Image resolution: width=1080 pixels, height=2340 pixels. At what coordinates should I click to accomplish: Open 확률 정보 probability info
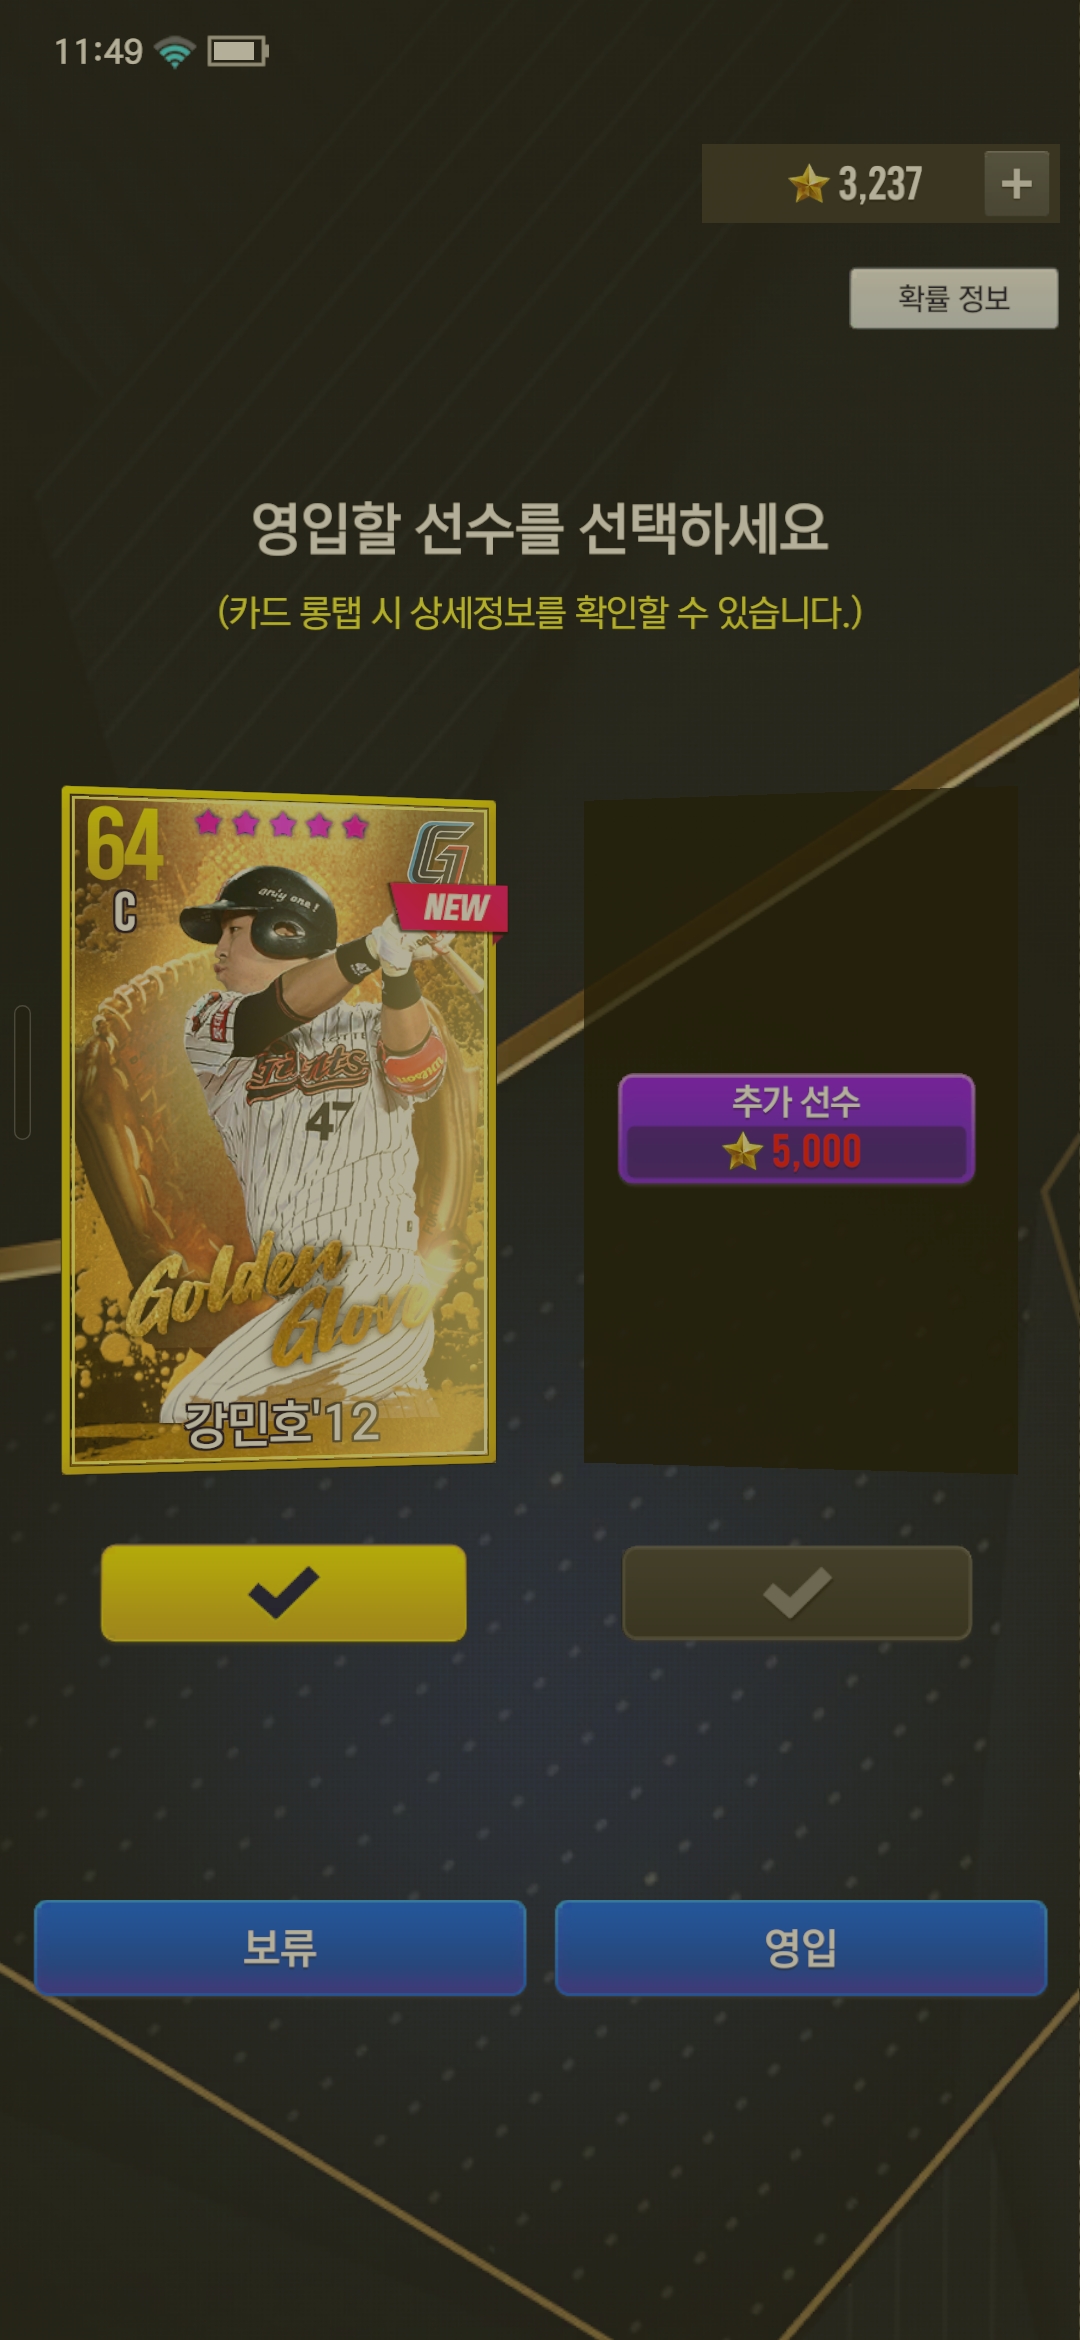953,298
